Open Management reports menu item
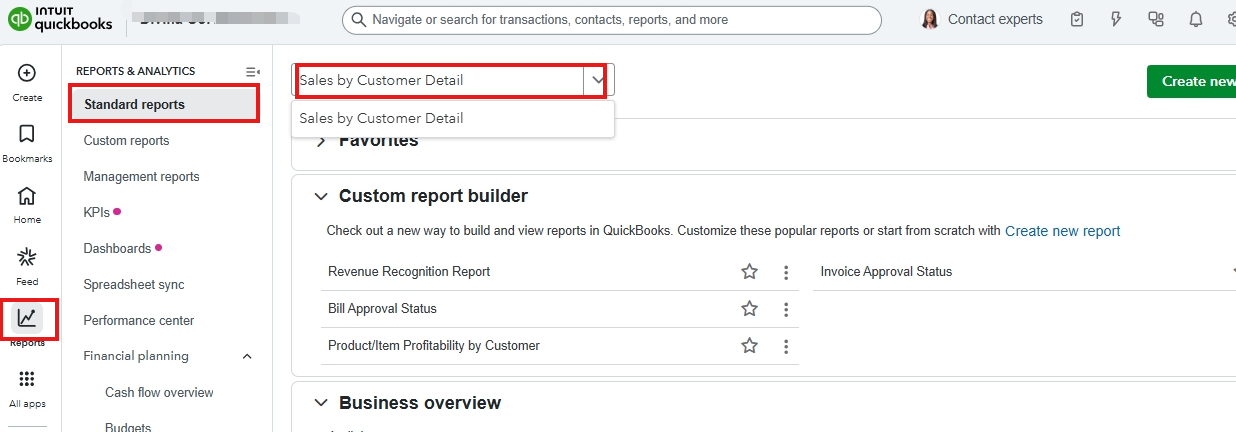The height and width of the screenshot is (432, 1236). [141, 177]
